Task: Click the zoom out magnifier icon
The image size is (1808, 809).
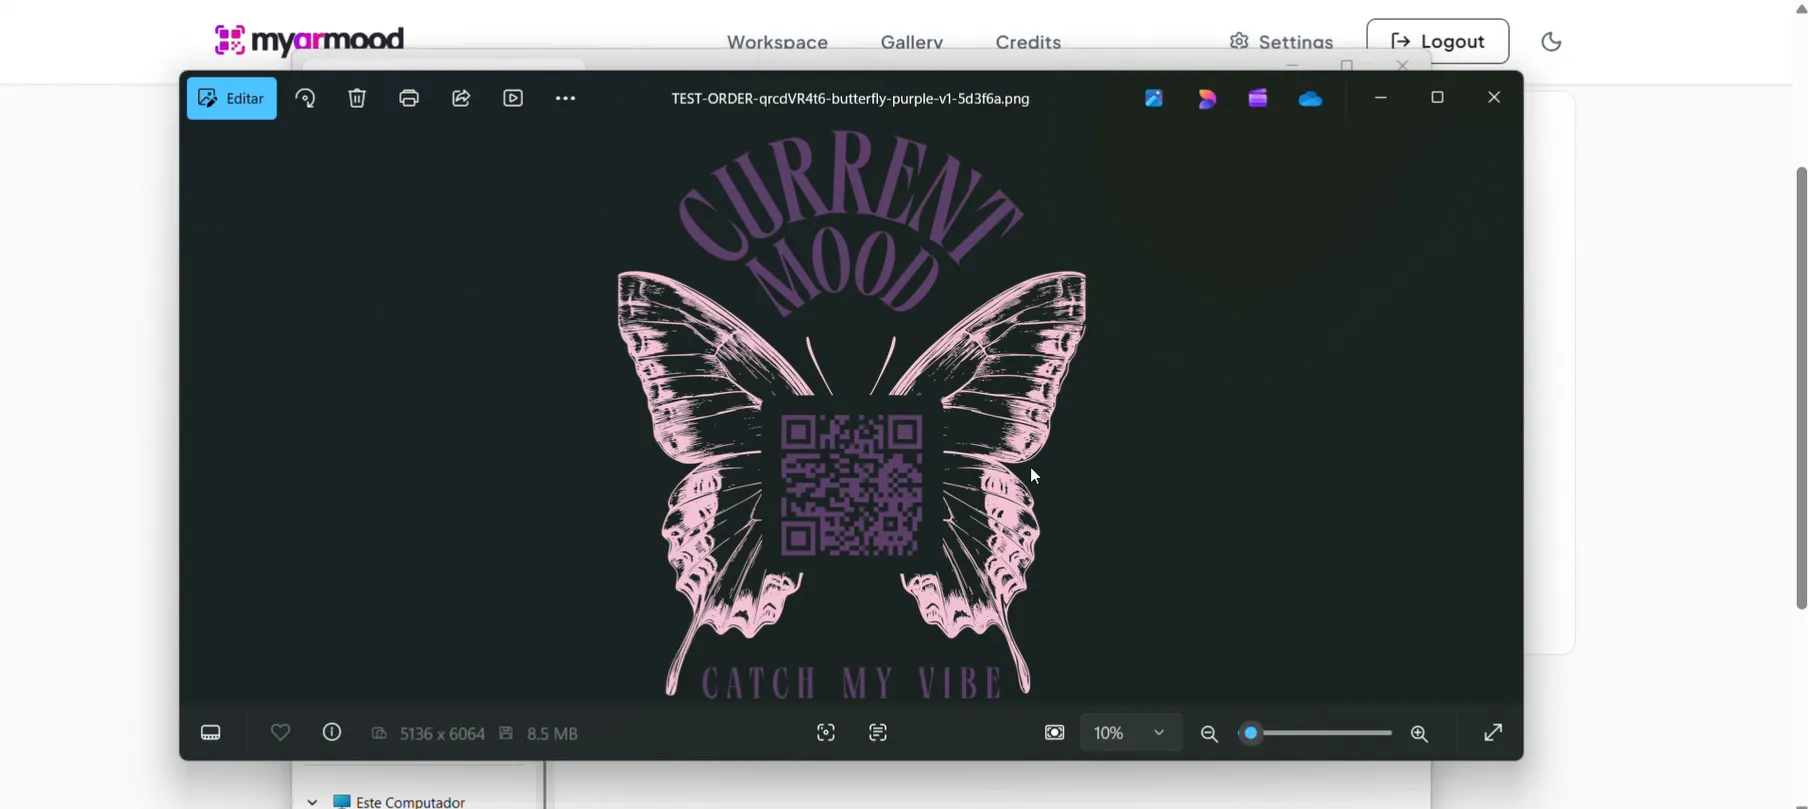Action: coord(1209,734)
